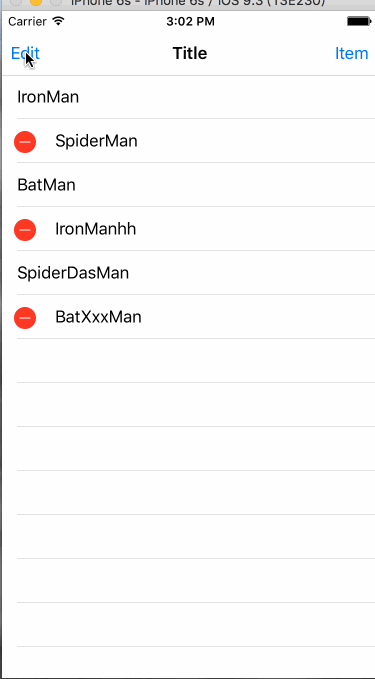
Task: Click the gray zoom button in simulator title bar
Action: (56, 2)
